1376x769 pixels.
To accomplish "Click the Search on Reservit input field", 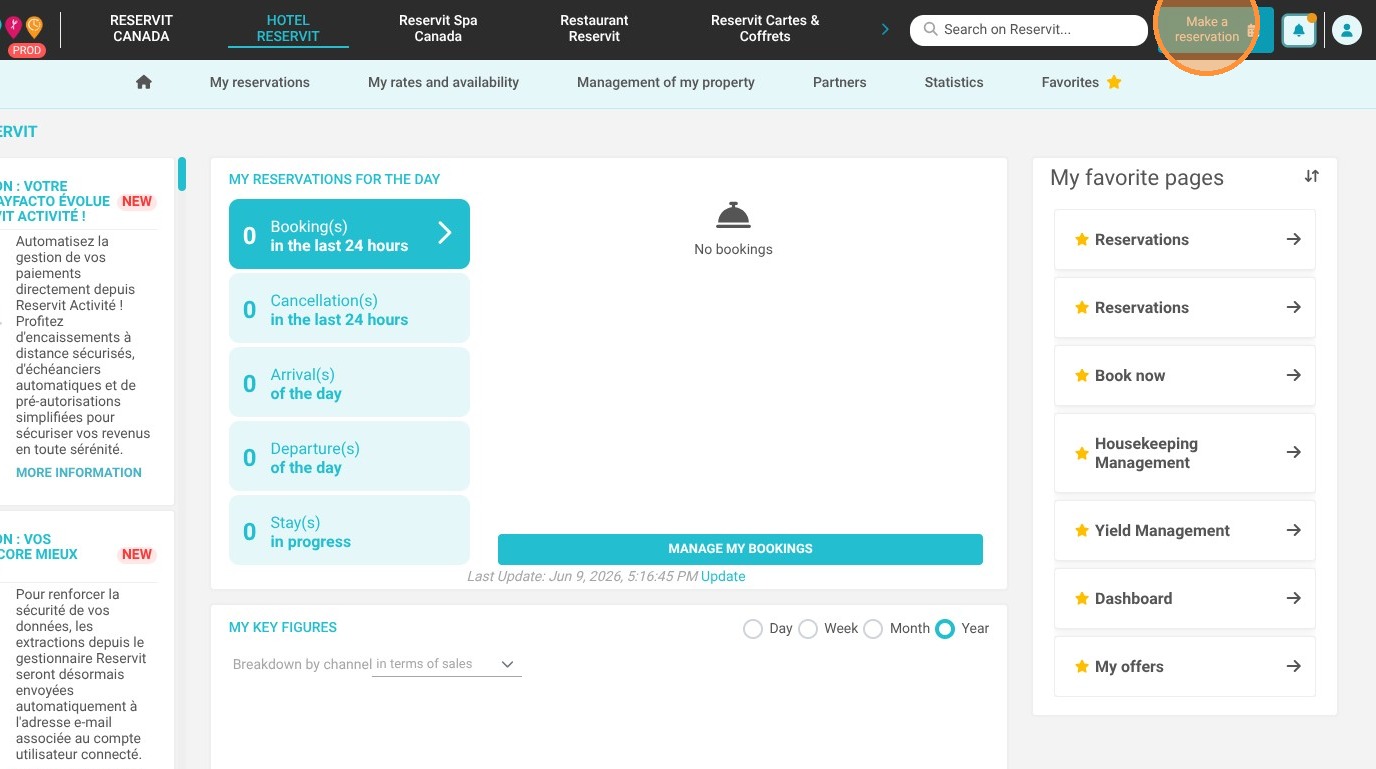I will point(1028,30).
